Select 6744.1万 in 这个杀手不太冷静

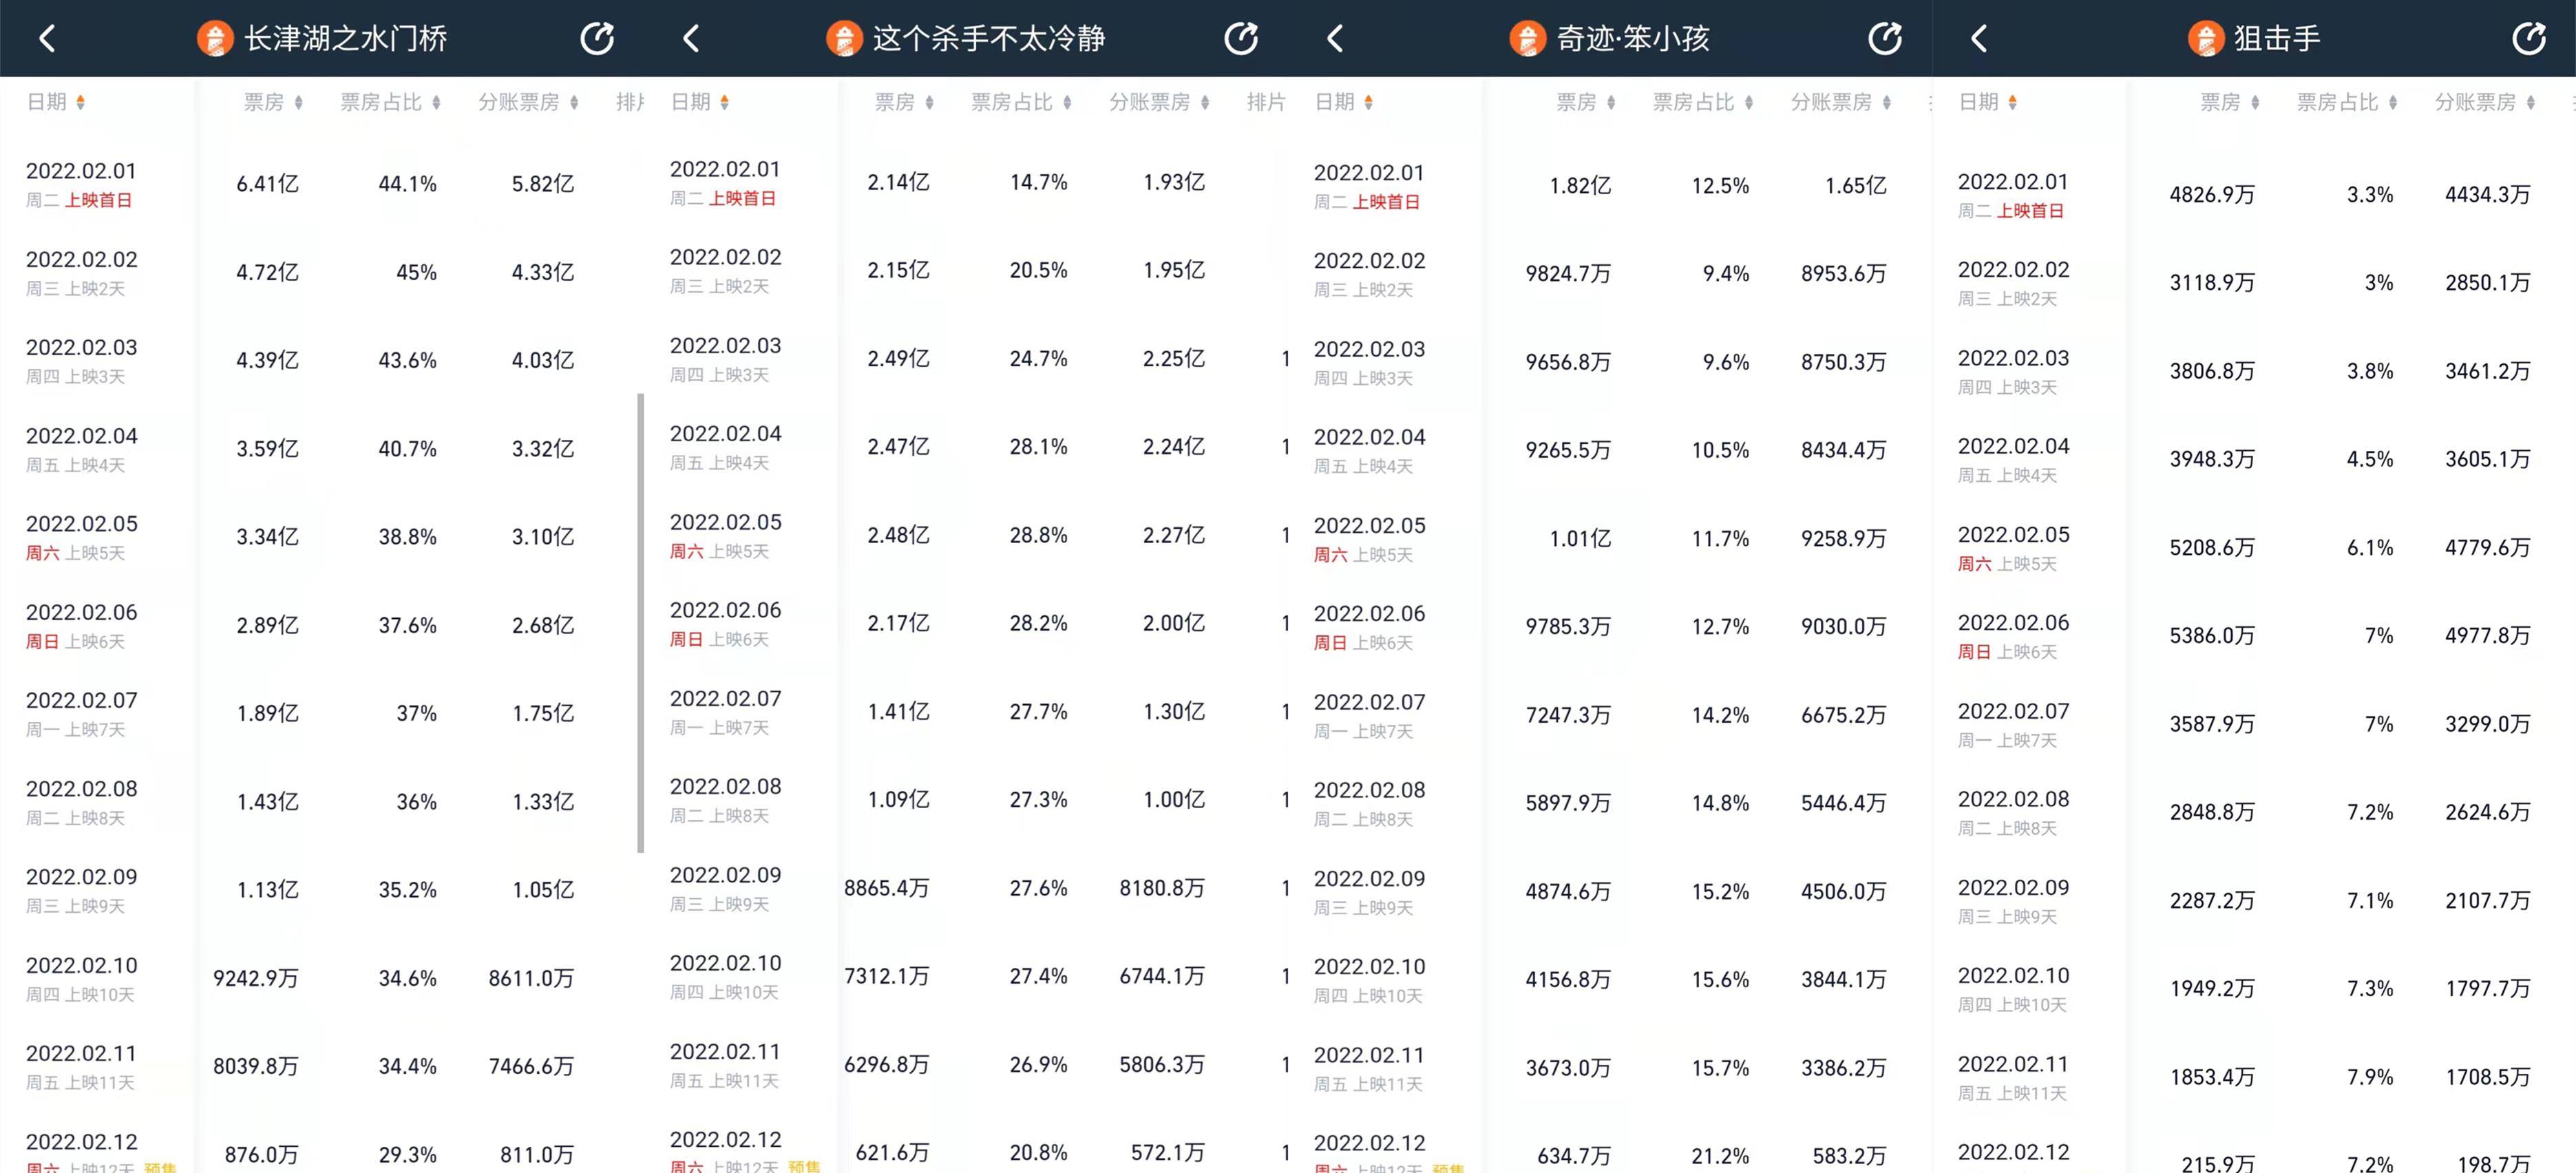1162,976
